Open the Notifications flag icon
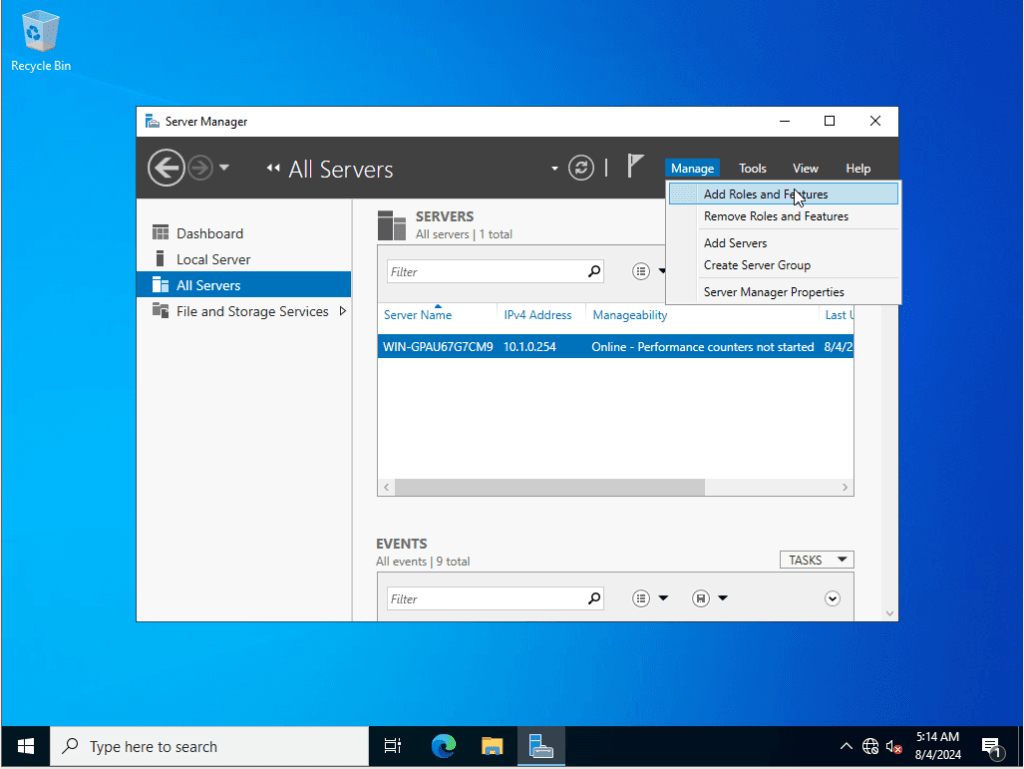Viewport: 1024px width, 769px height. (635, 166)
